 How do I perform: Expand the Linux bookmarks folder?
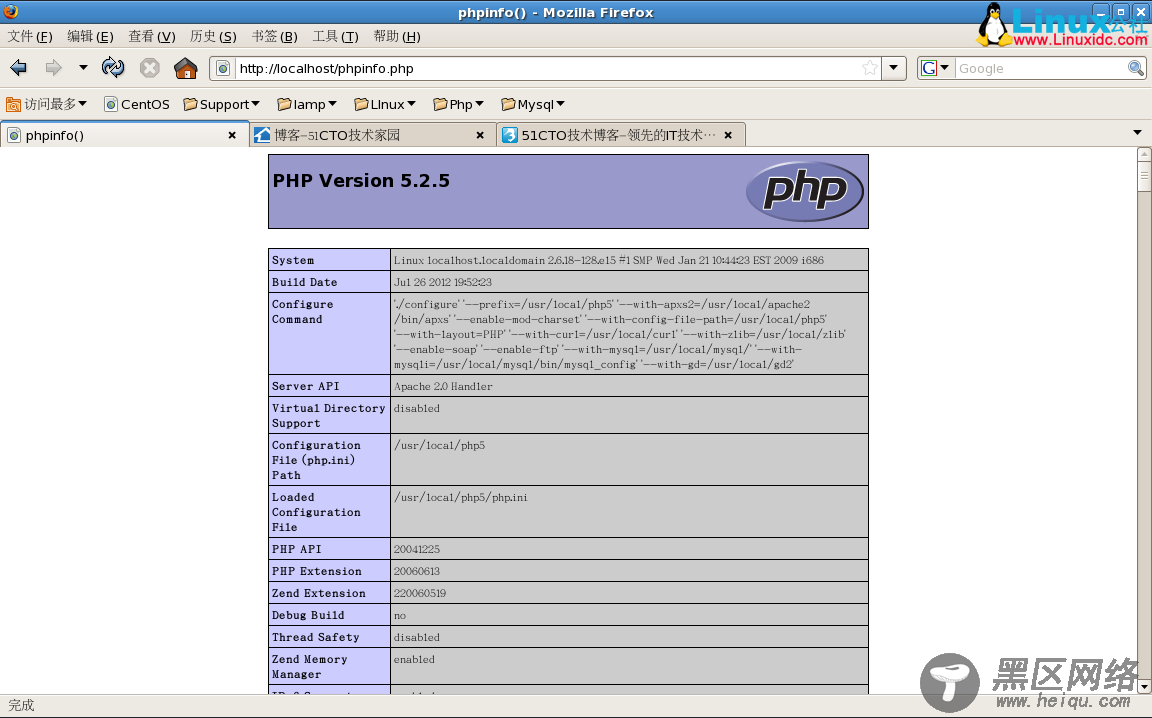click(385, 104)
